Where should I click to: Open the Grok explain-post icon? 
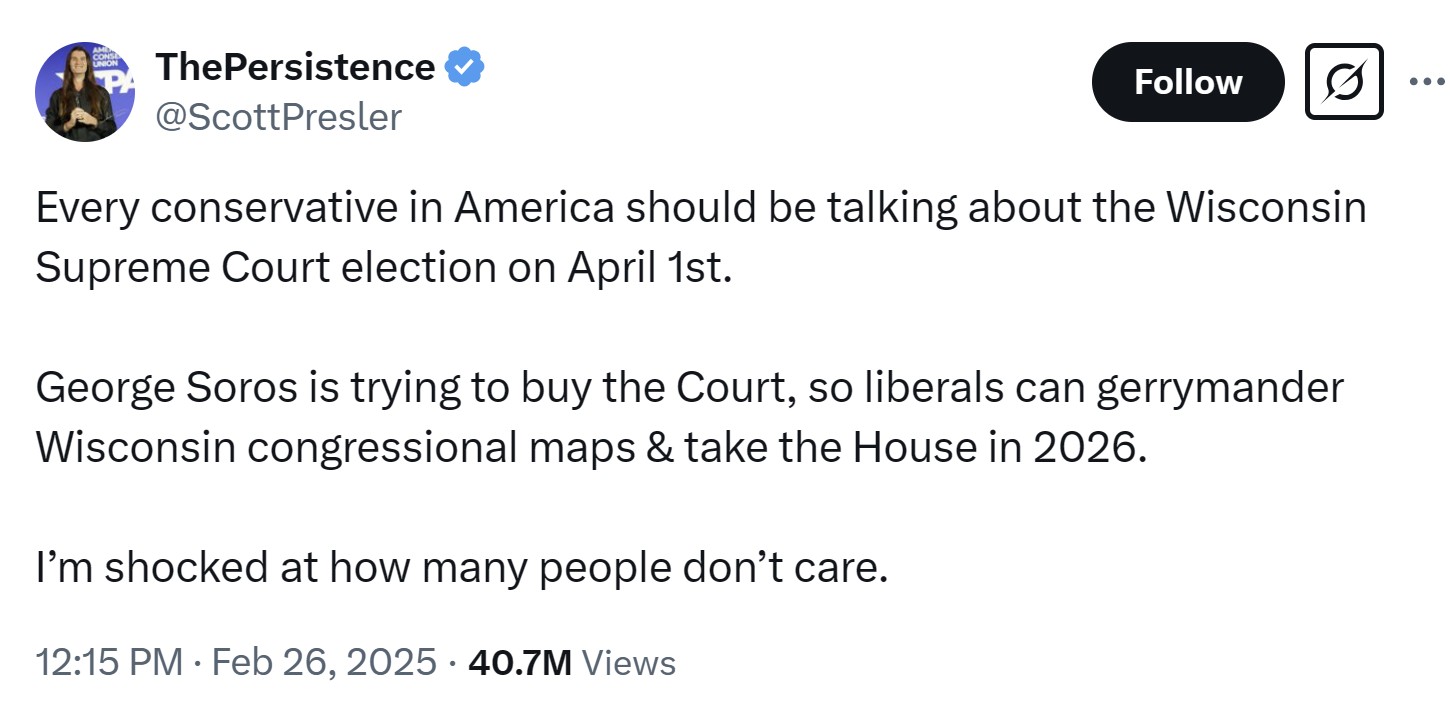(x=1344, y=82)
